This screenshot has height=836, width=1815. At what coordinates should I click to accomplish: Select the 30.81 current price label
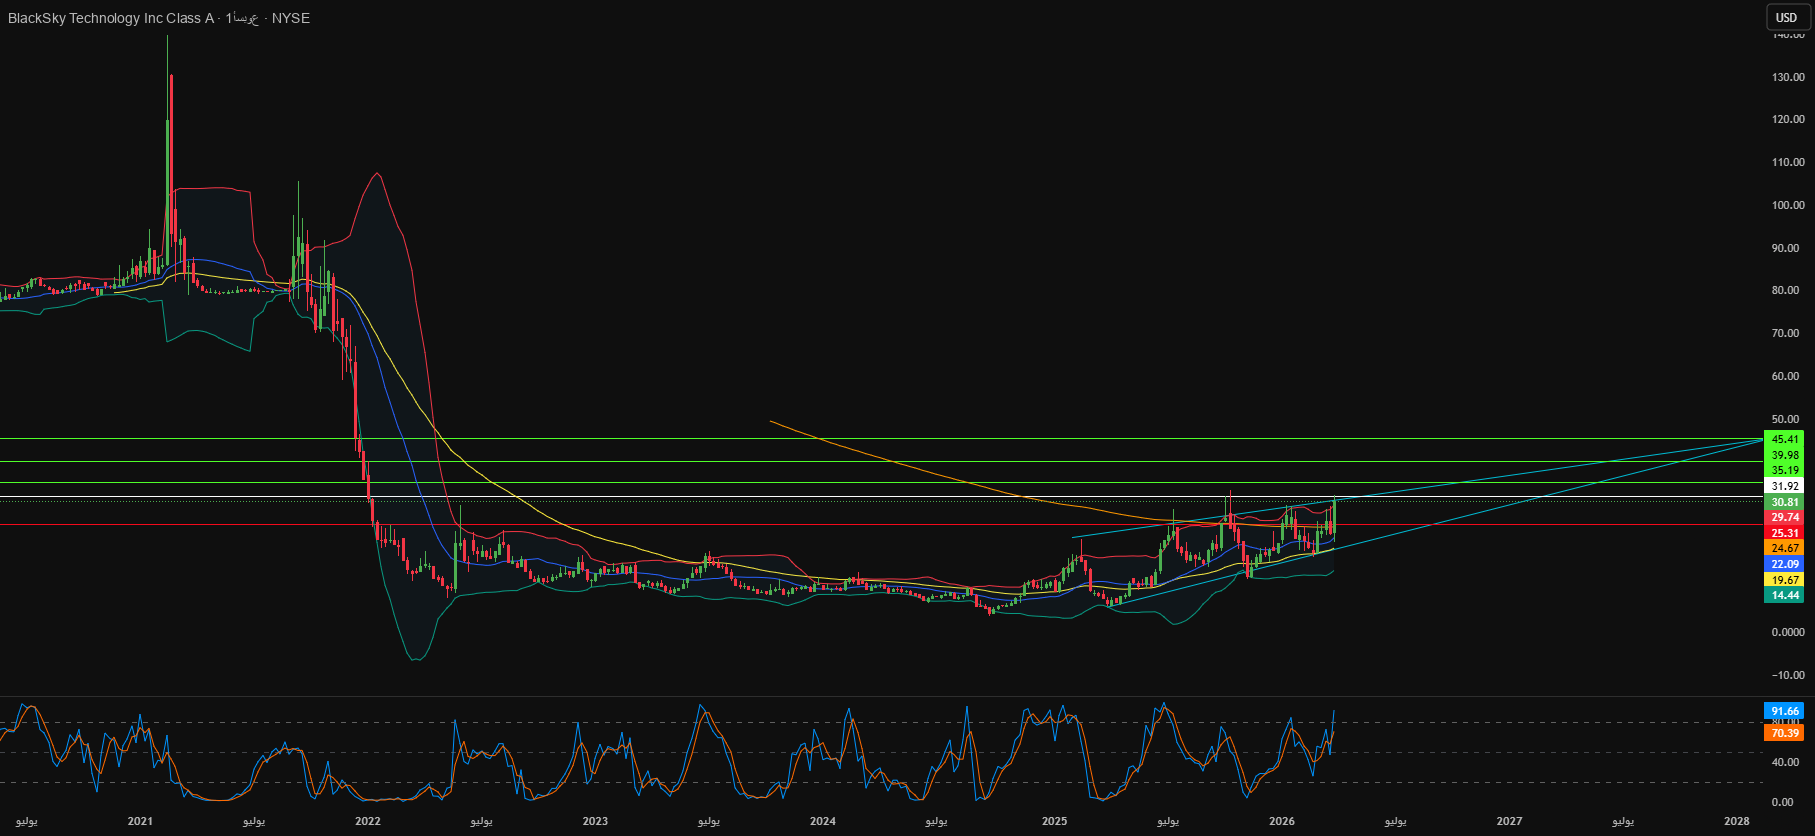point(1785,502)
